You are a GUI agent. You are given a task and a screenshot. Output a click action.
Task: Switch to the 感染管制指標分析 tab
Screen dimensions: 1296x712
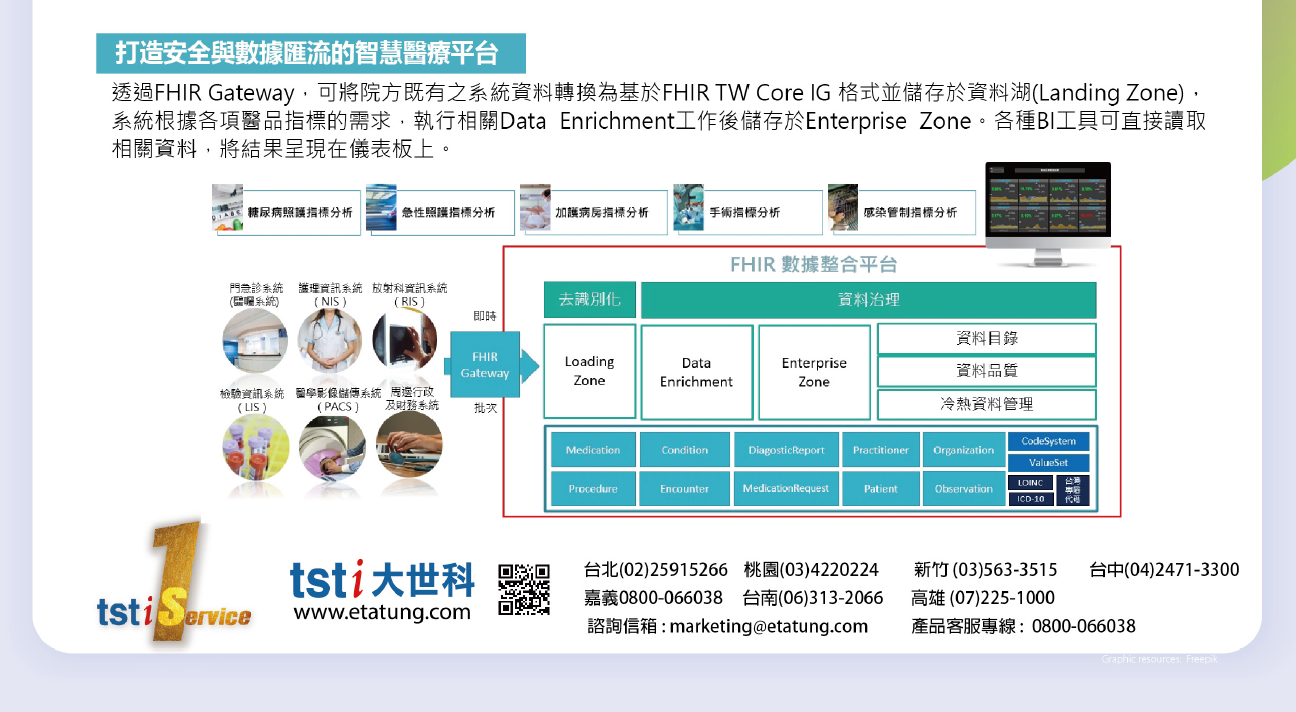click(x=901, y=212)
